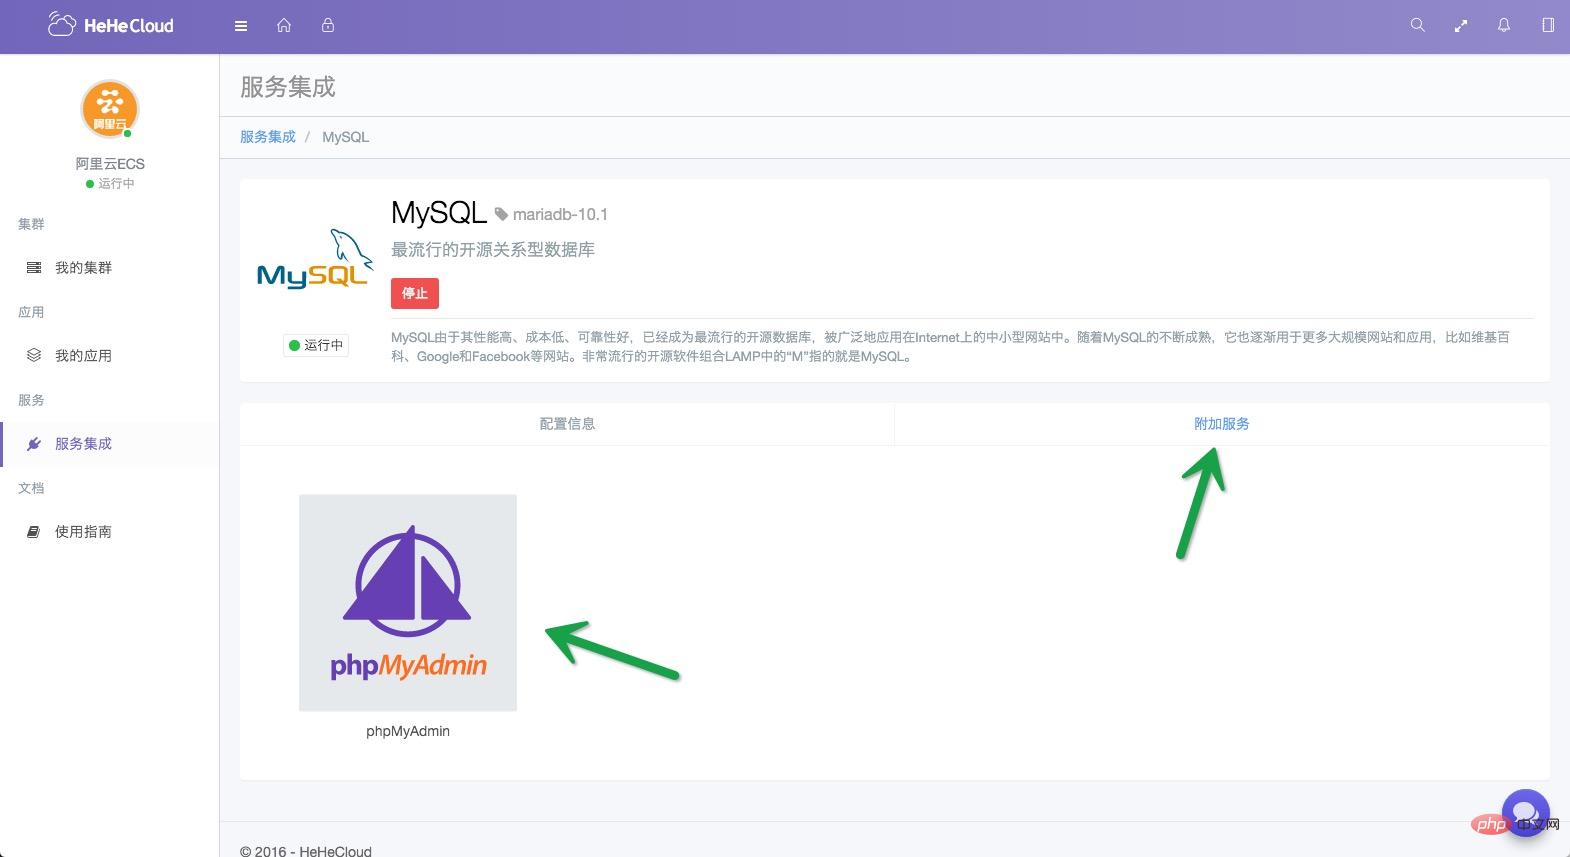Select 服务集成 in the sidebar
The width and height of the screenshot is (1570, 857).
tap(83, 444)
